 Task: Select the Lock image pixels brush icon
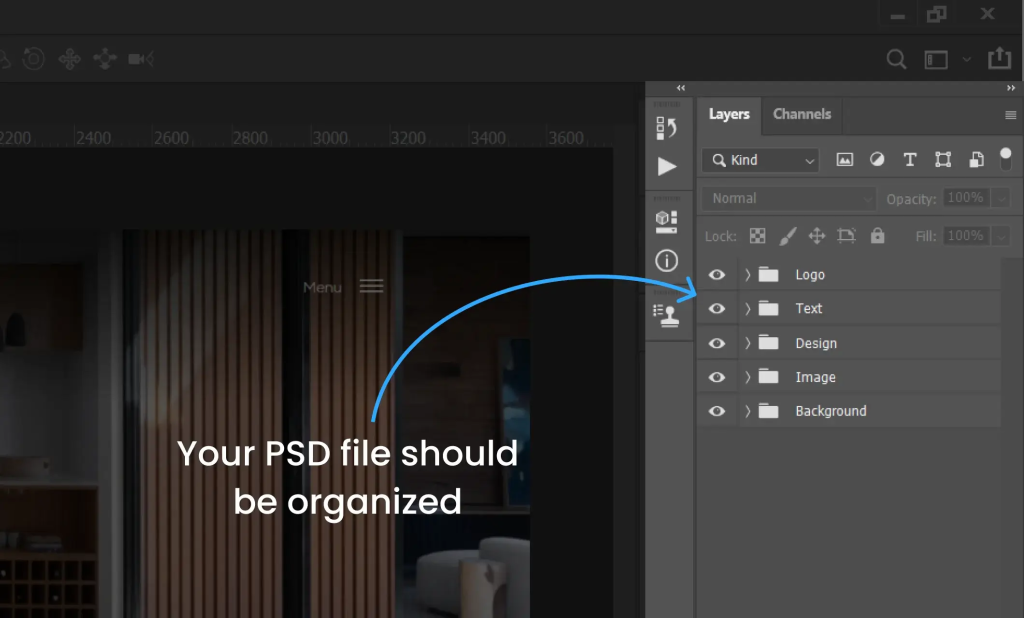(789, 236)
